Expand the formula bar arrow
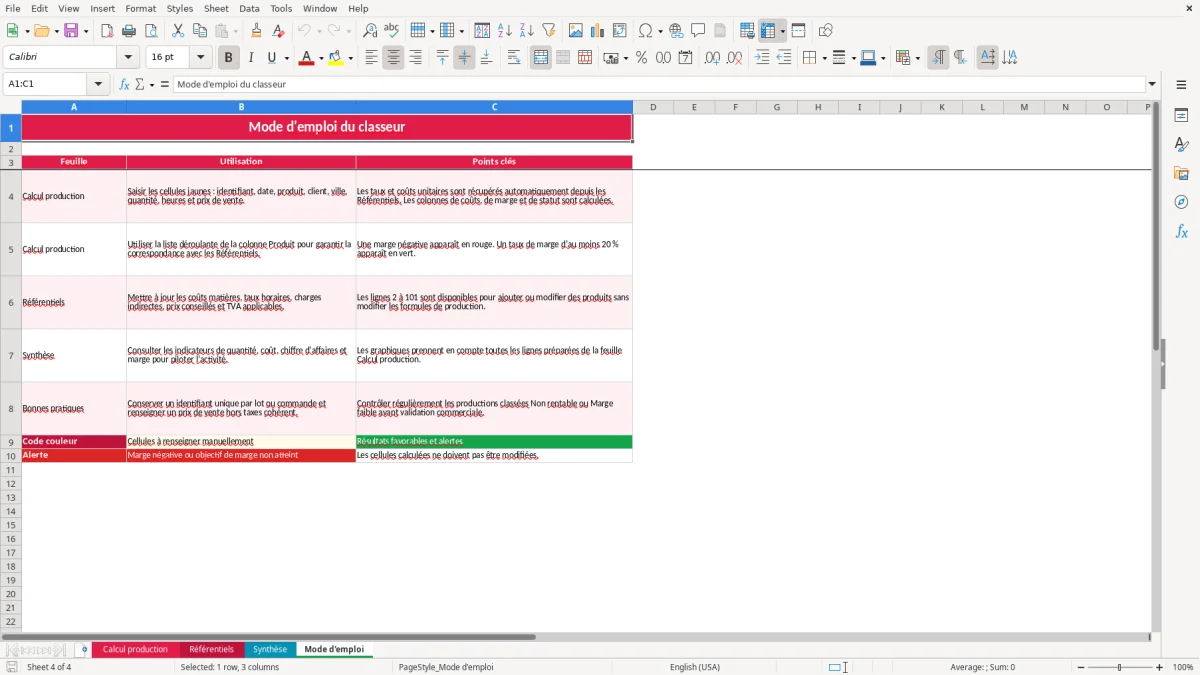The height and width of the screenshot is (675, 1200). pos(1152,84)
